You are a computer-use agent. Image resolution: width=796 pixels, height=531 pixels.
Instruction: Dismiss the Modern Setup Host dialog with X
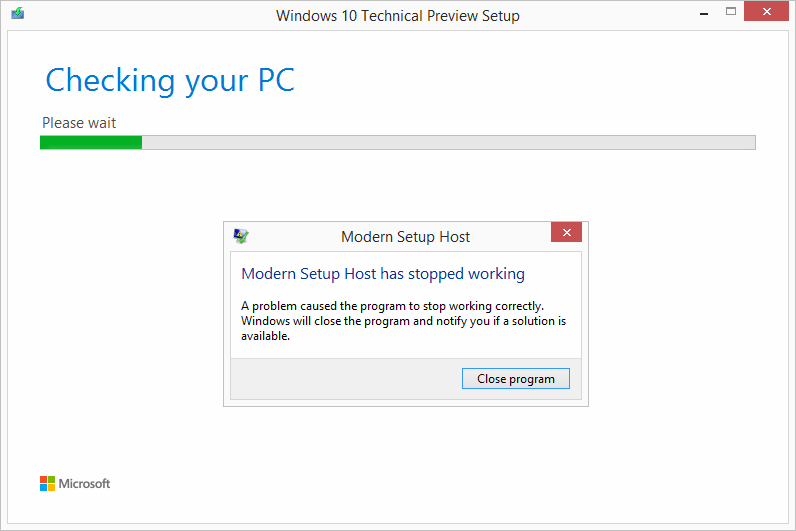(567, 233)
